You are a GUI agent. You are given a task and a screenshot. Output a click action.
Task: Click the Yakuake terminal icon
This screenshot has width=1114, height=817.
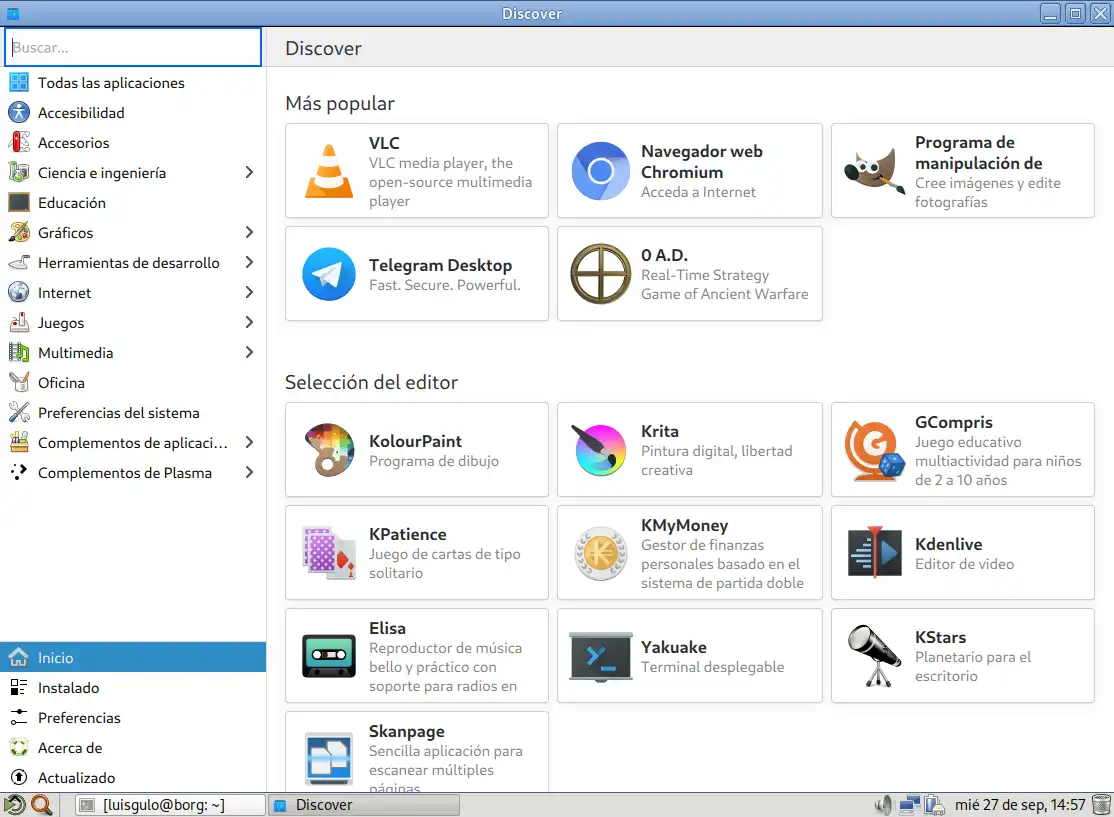tap(600, 656)
